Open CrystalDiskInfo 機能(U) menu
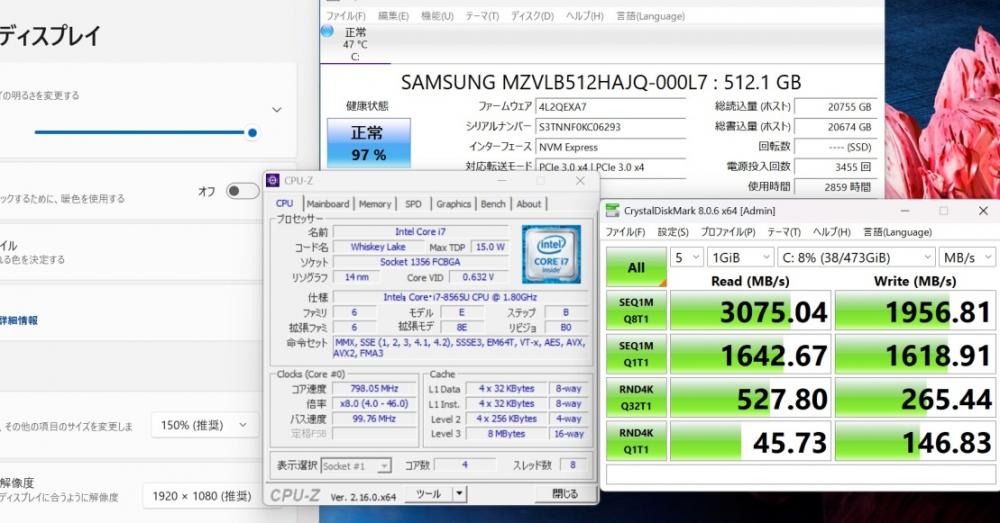The image size is (1000, 523). pos(437,16)
